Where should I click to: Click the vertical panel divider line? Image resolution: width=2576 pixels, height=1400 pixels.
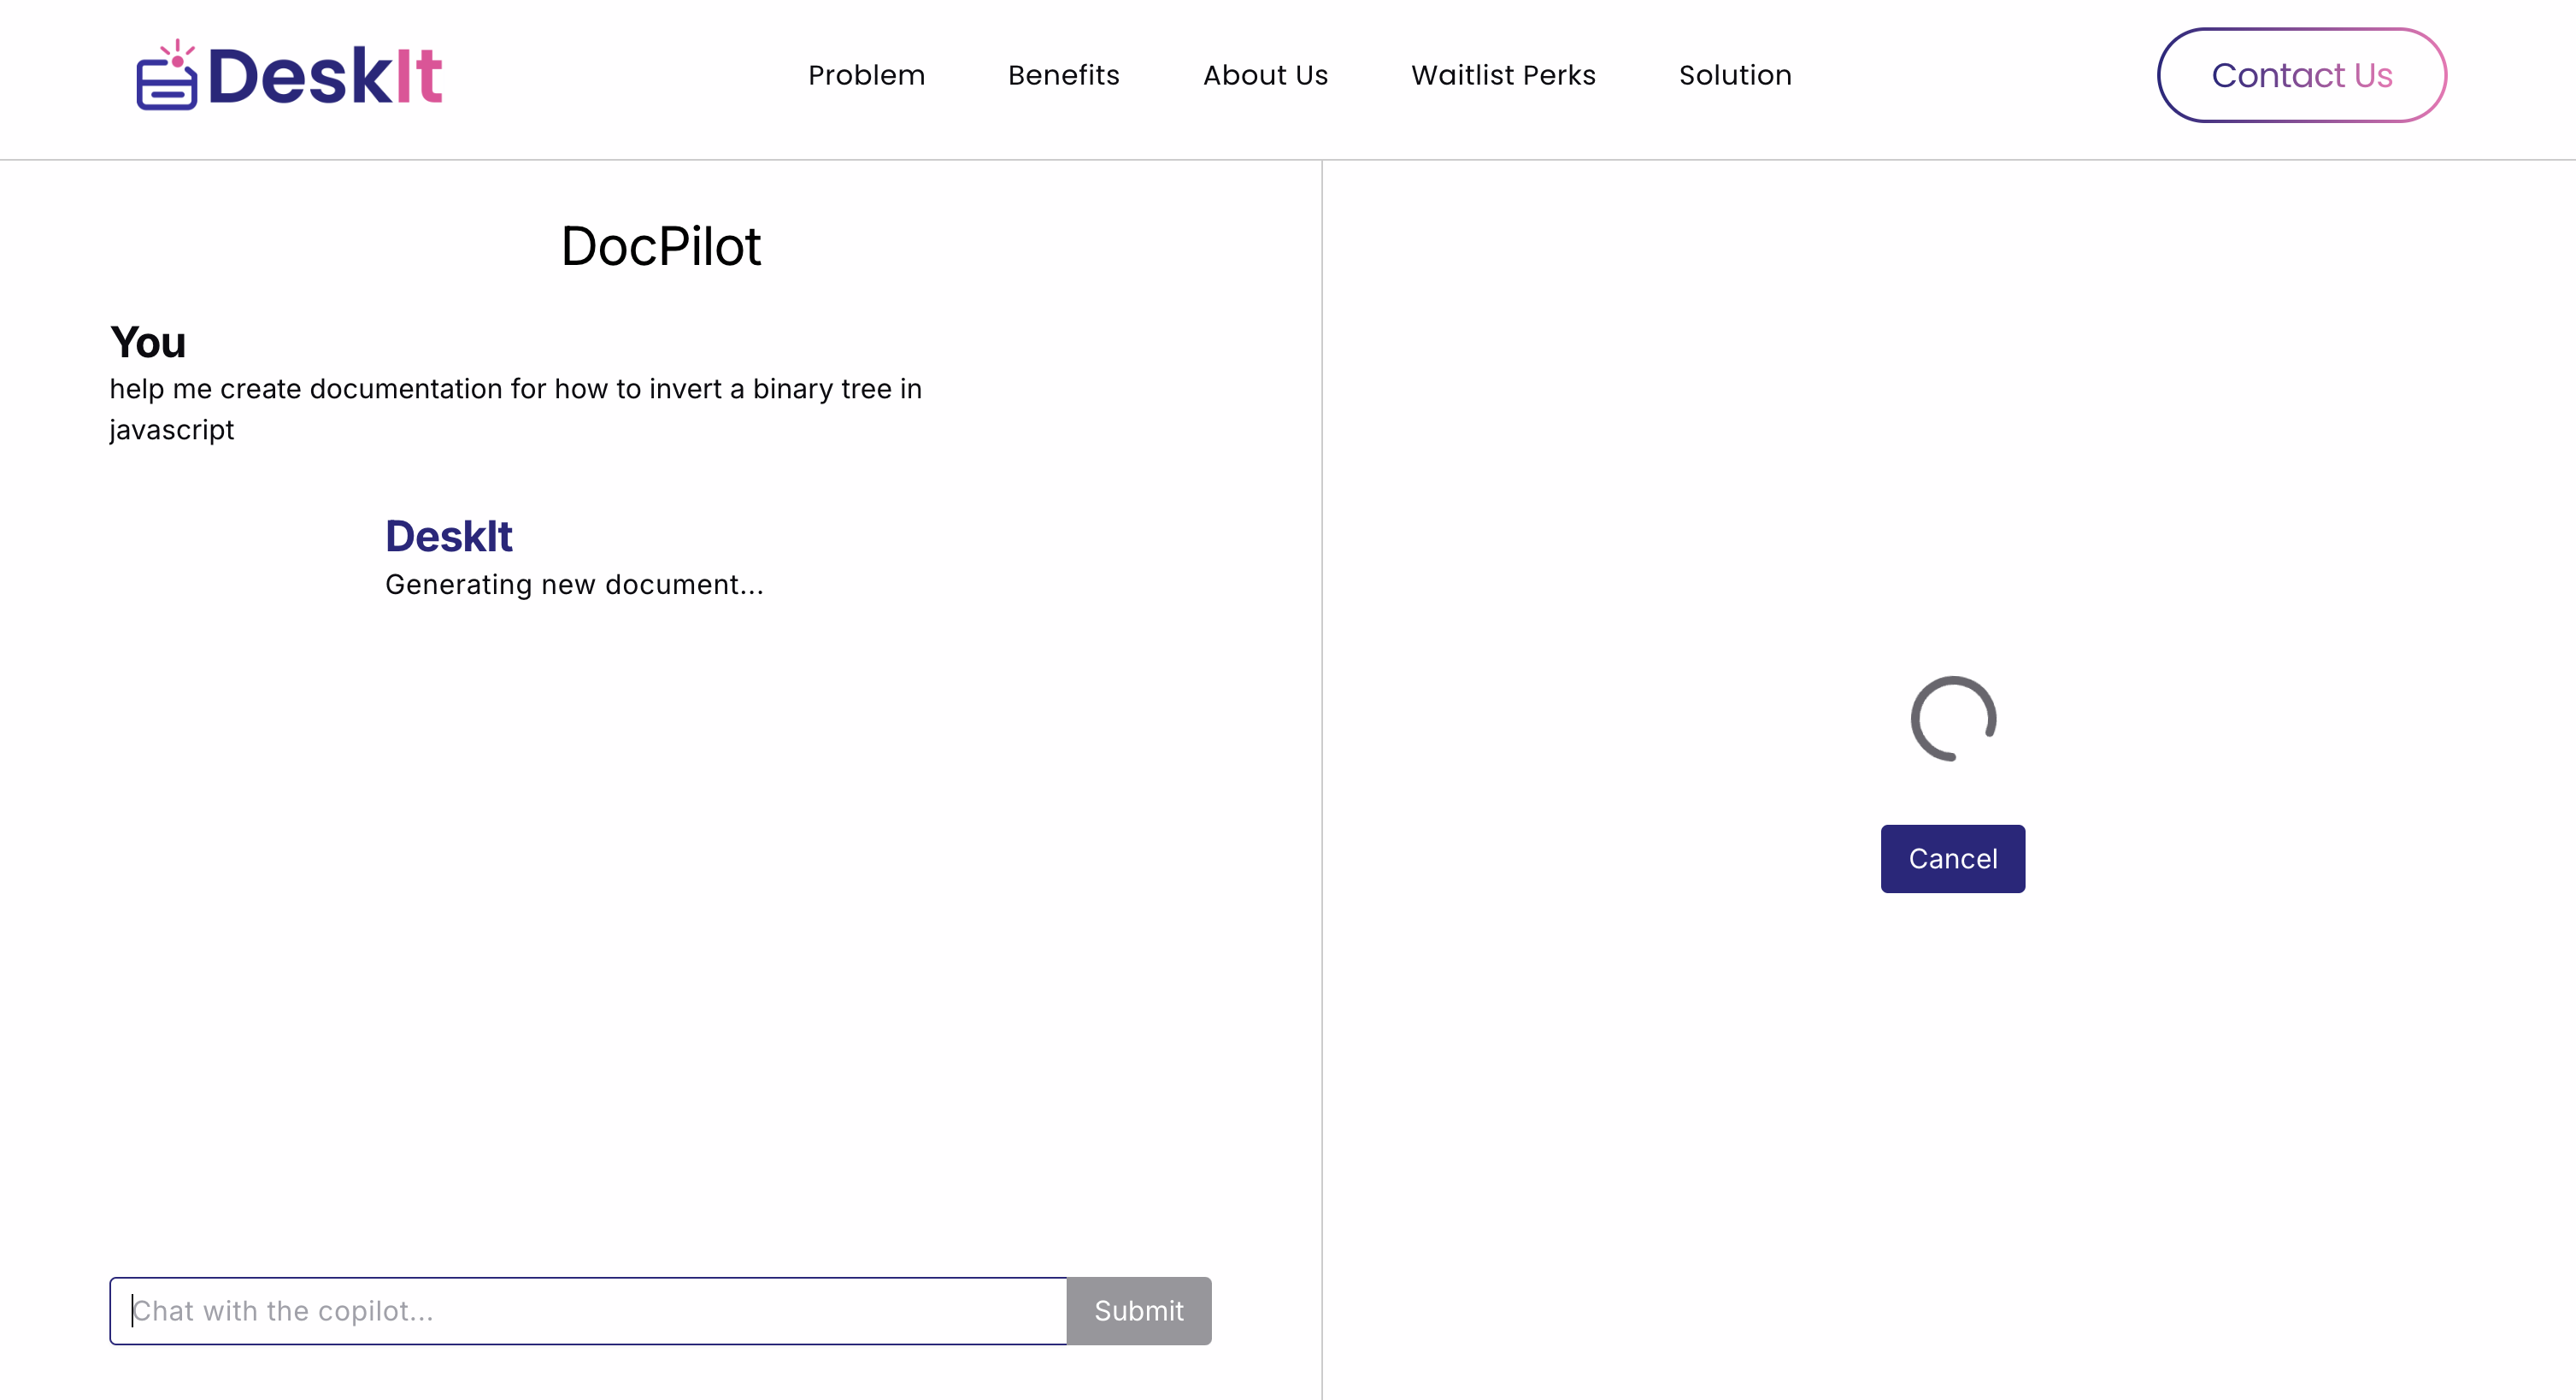point(1321,780)
